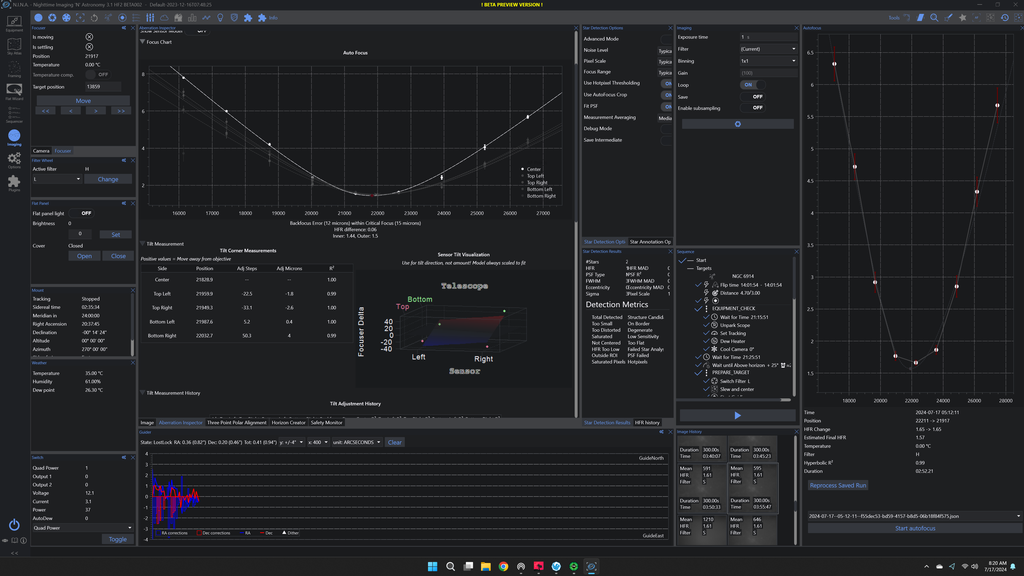Open the Three Point Polar Alignment tab
Image resolution: width=1024 pixels, height=576 pixels.
click(x=236, y=423)
